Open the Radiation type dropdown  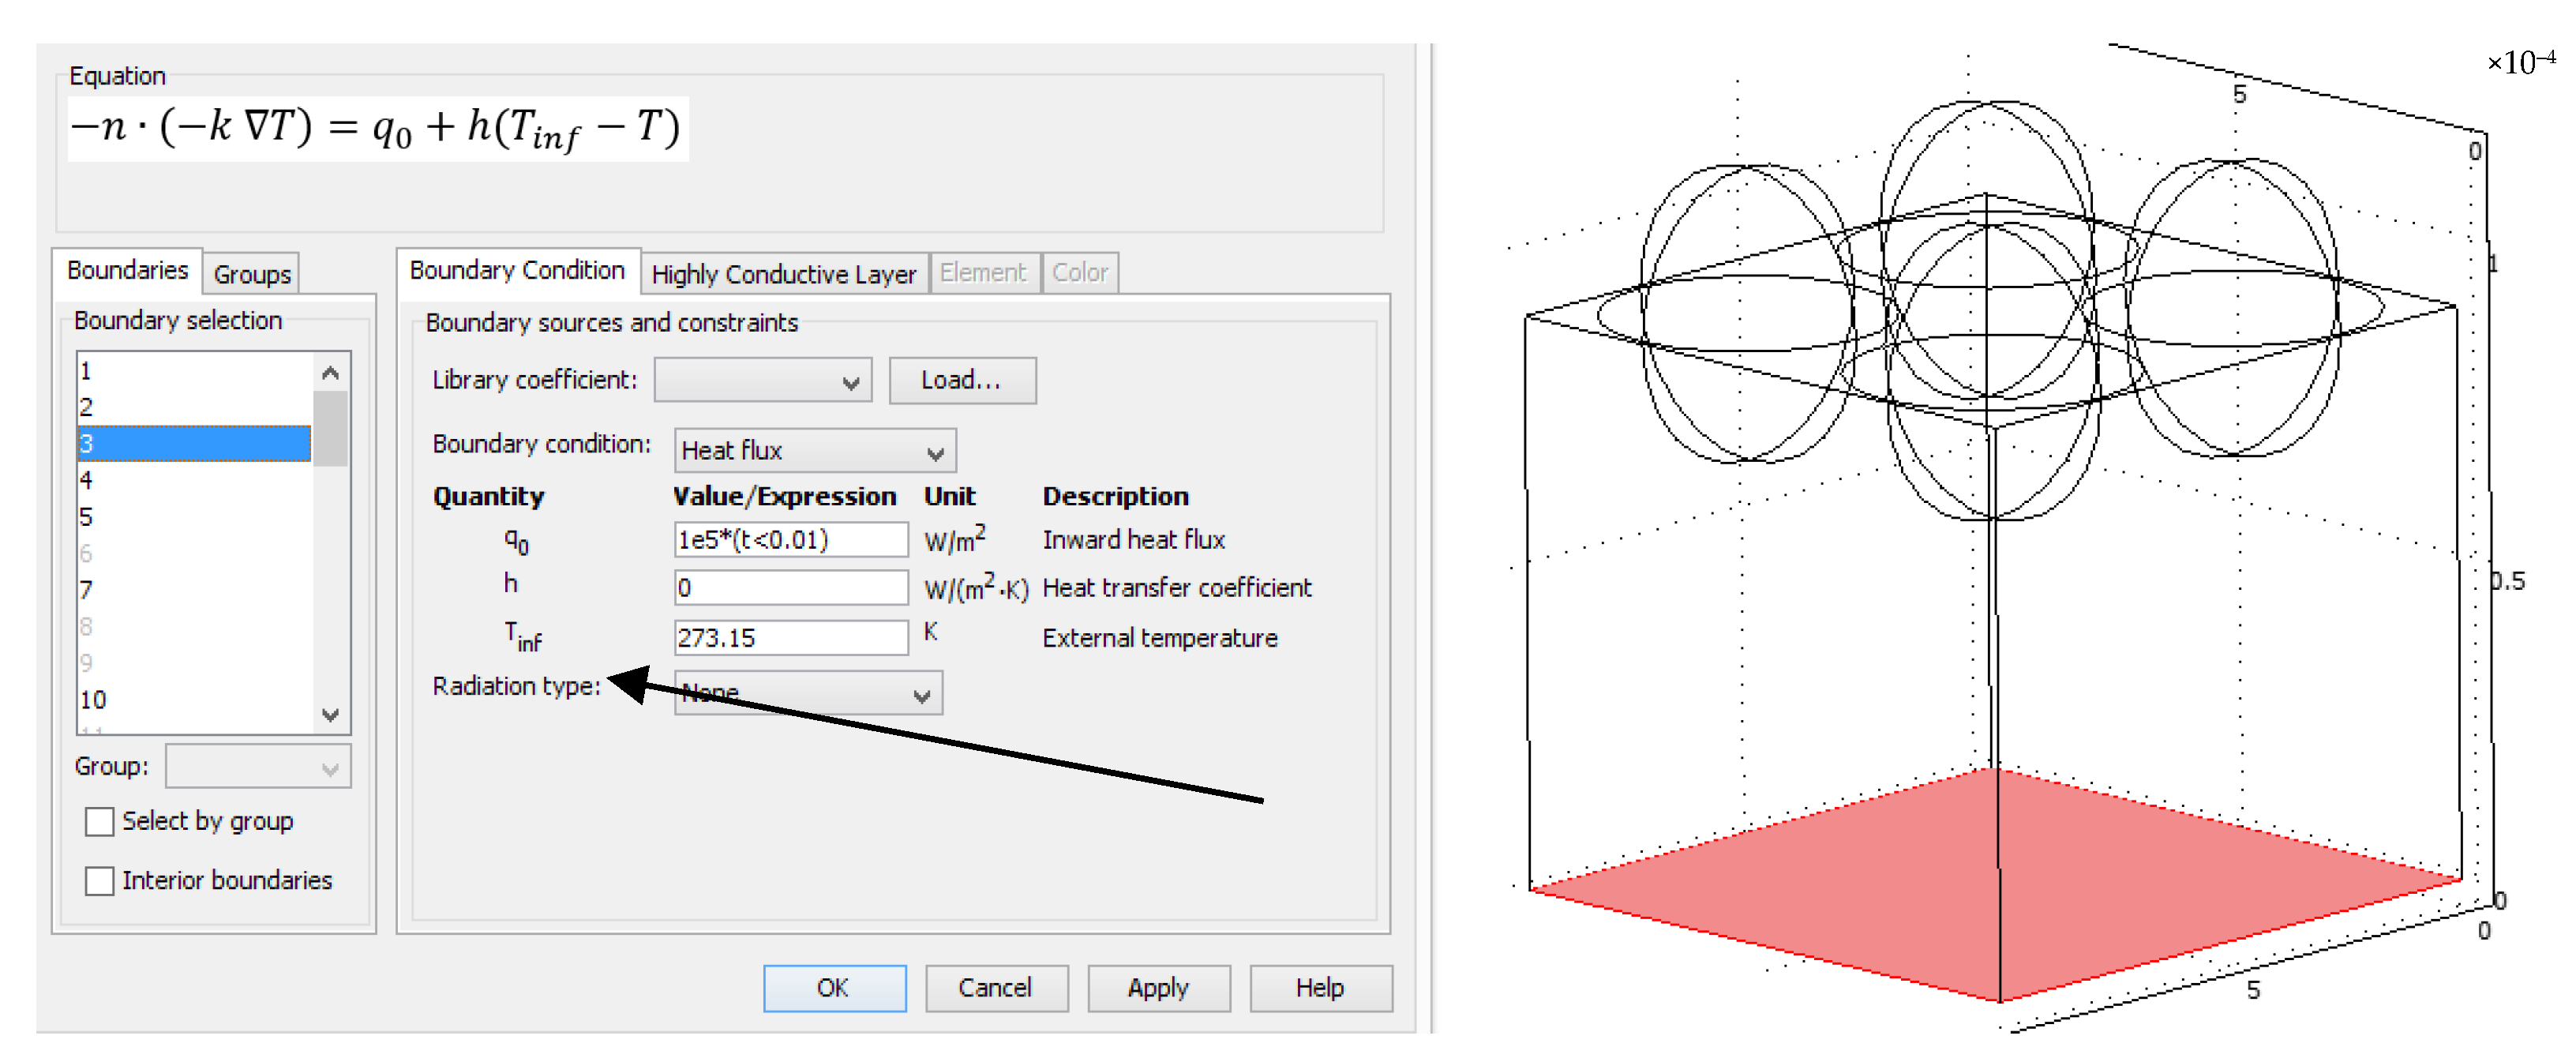pyautogui.click(x=808, y=694)
